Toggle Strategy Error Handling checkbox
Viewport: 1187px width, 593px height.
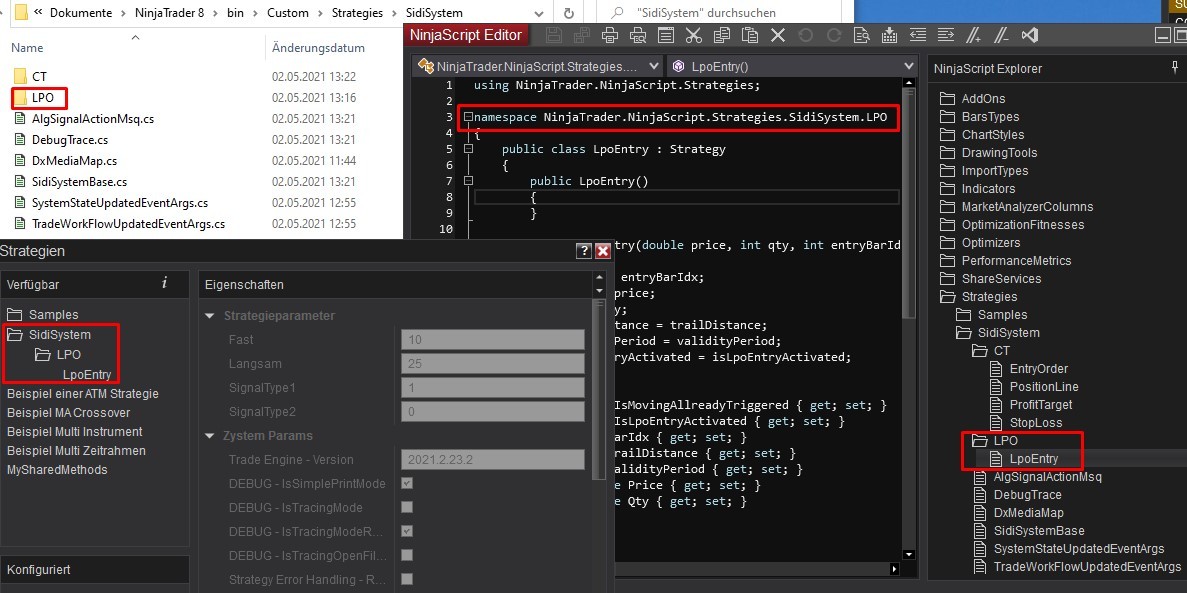(x=407, y=579)
